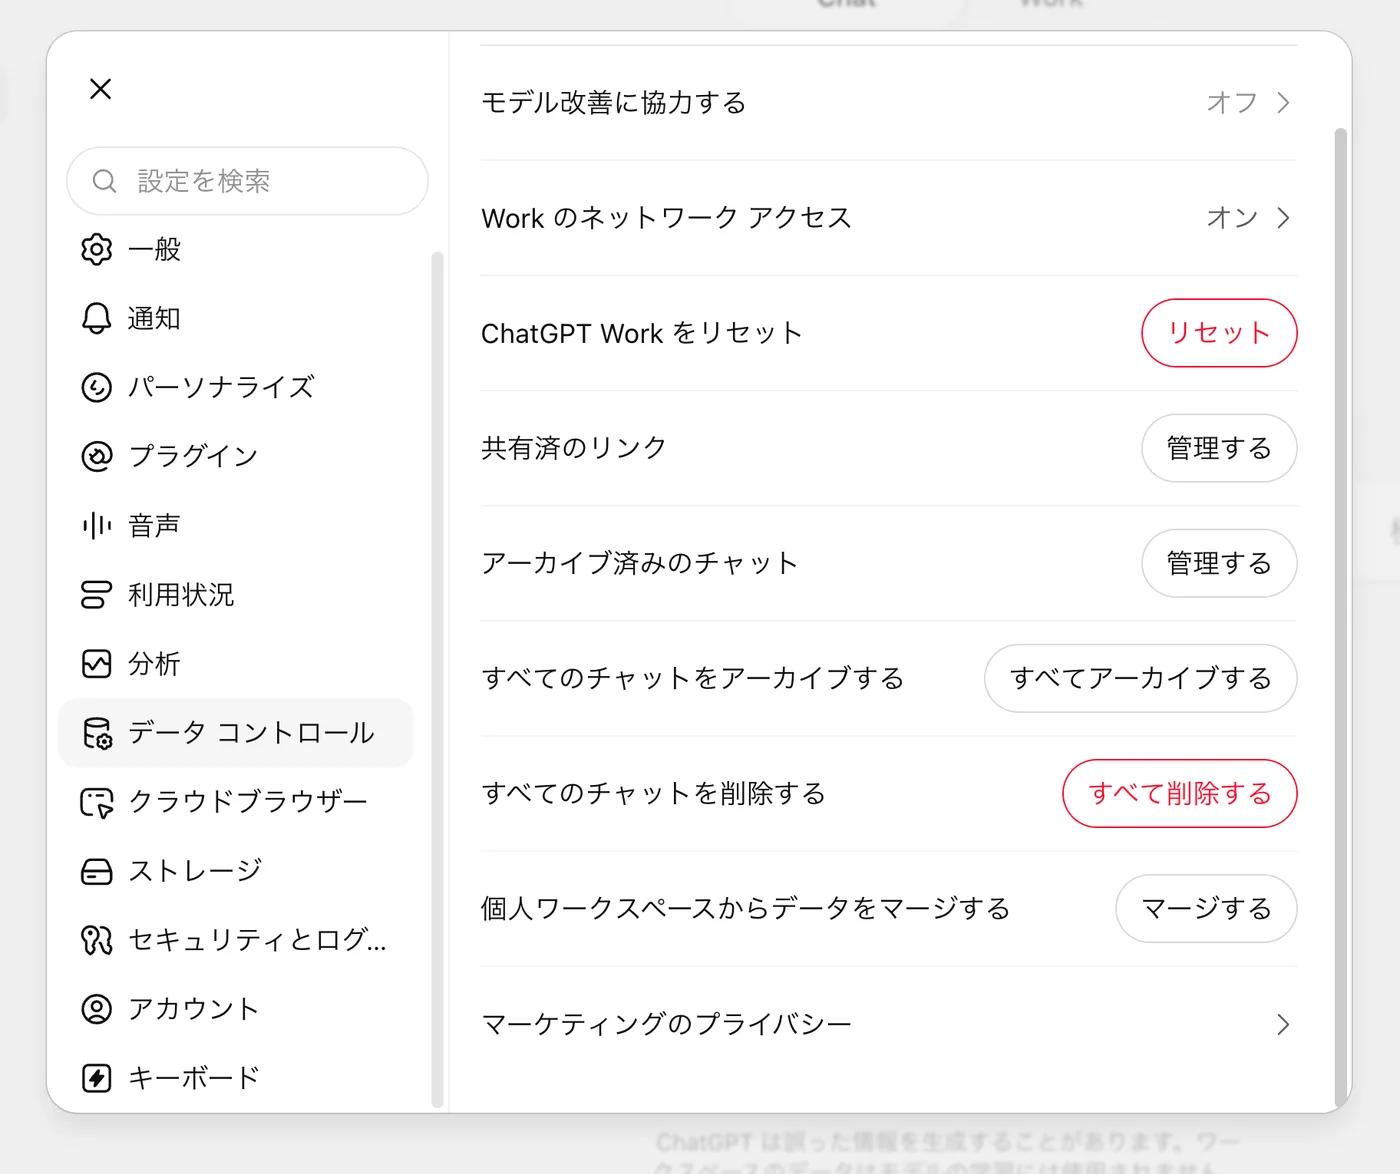Click the ChatGPT Work をリセット label
This screenshot has height=1174, width=1400.
click(x=642, y=333)
